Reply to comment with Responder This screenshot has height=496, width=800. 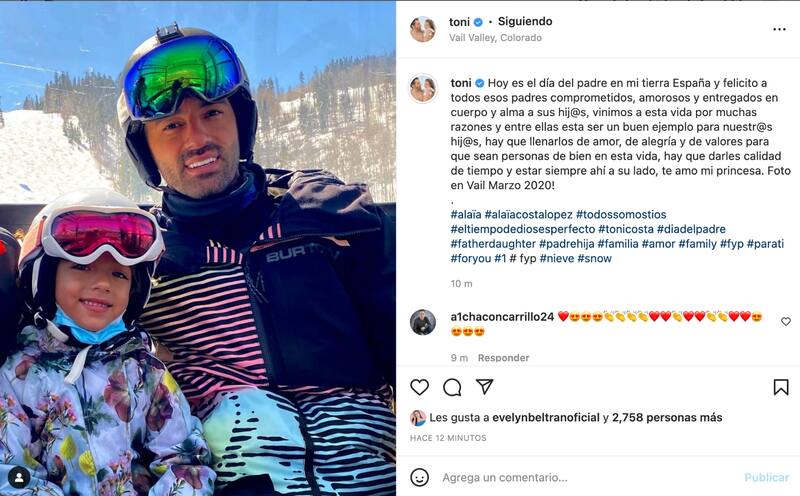click(503, 358)
